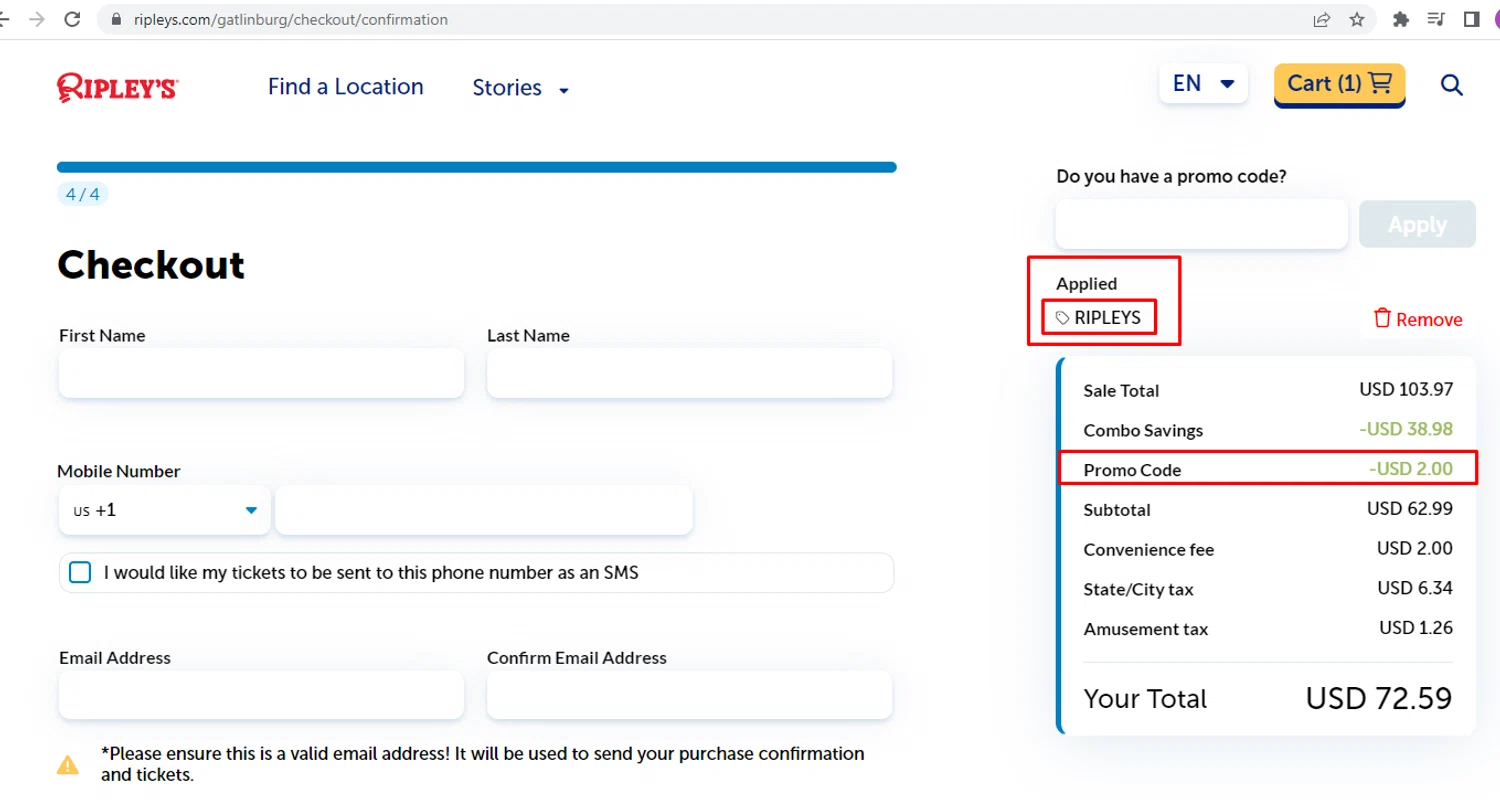The image size is (1500, 800).
Task: Click the Ripley's logo
Action: [118, 88]
